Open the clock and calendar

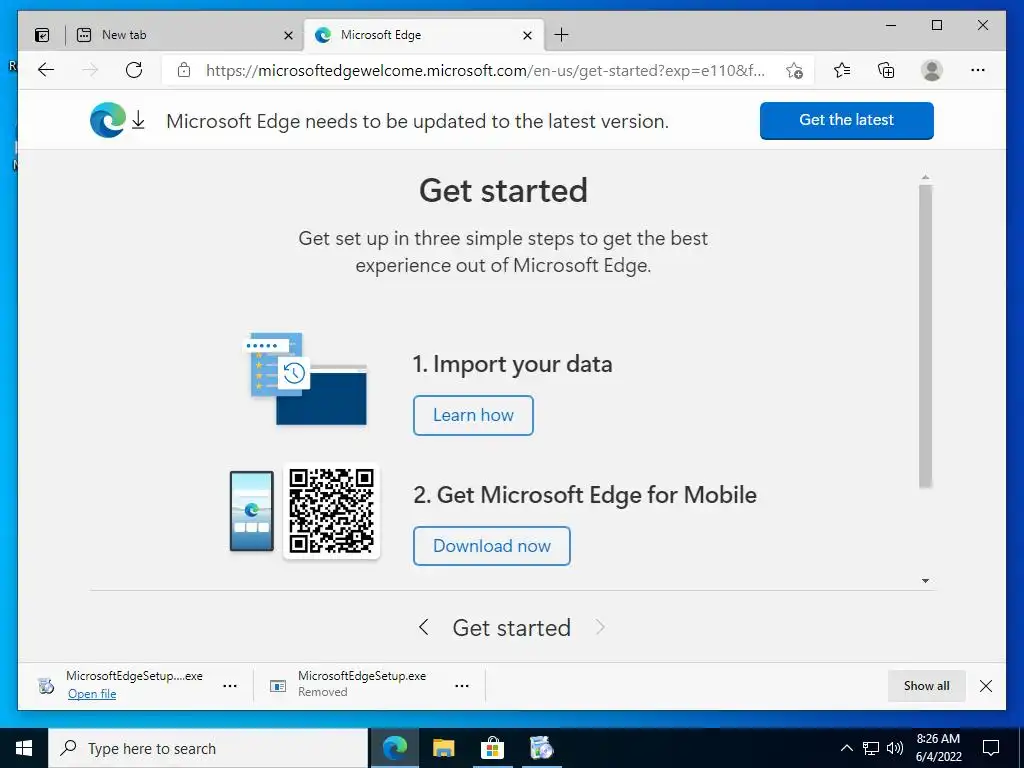pos(938,748)
